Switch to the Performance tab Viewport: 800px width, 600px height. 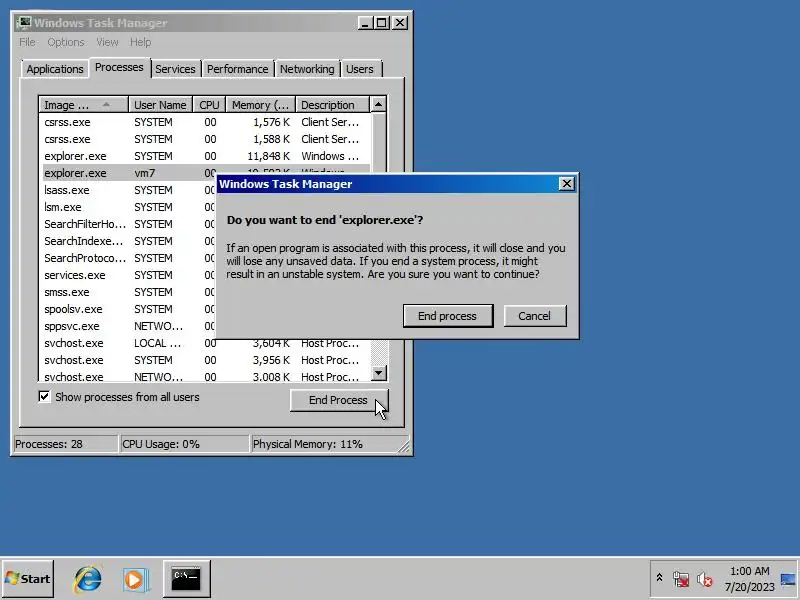point(237,69)
